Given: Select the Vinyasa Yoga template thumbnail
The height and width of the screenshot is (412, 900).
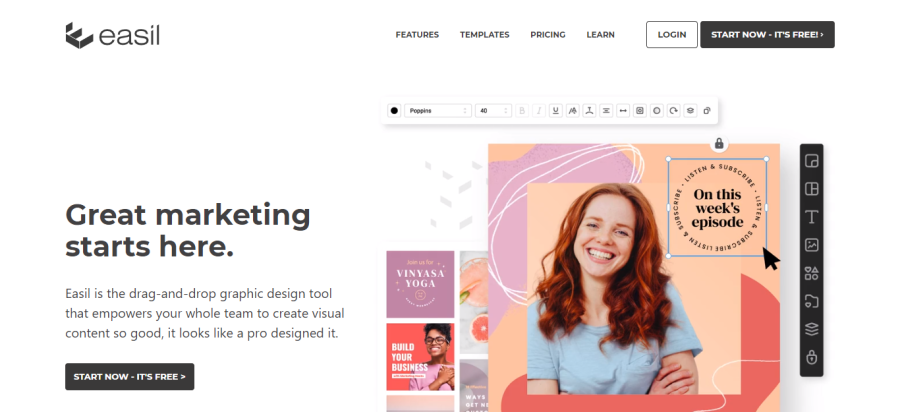Looking at the screenshot, I should tap(420, 284).
